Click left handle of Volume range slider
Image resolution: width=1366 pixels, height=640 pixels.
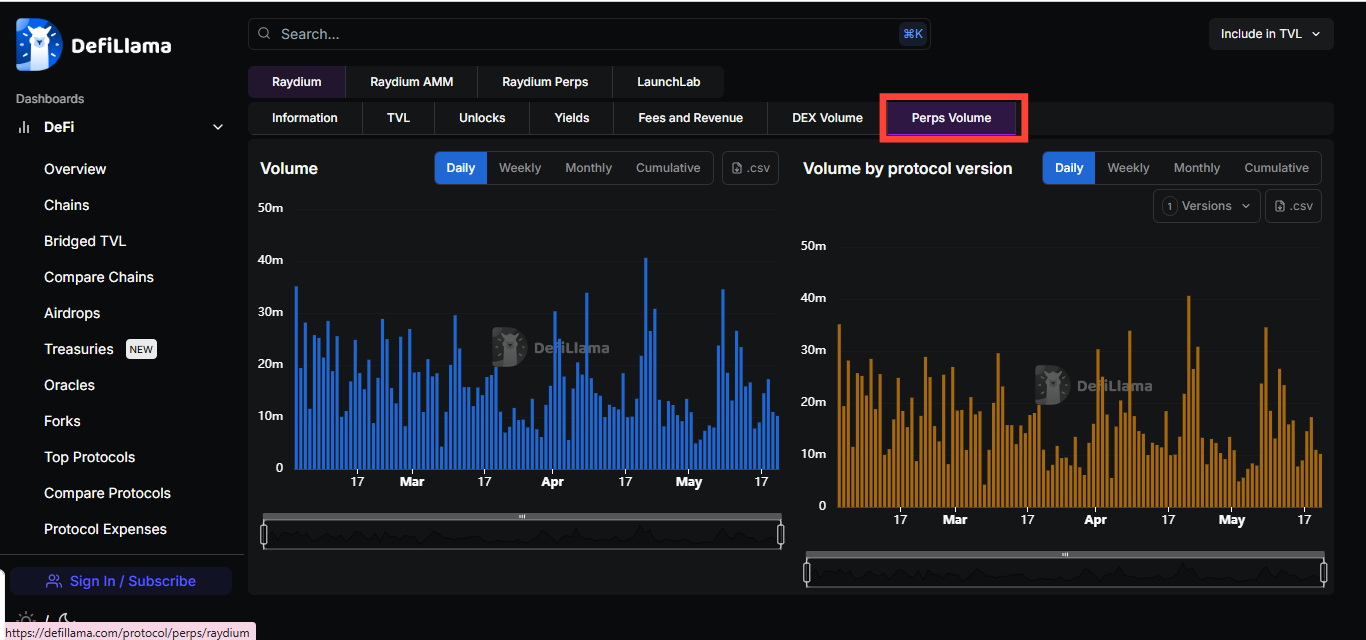(x=264, y=535)
